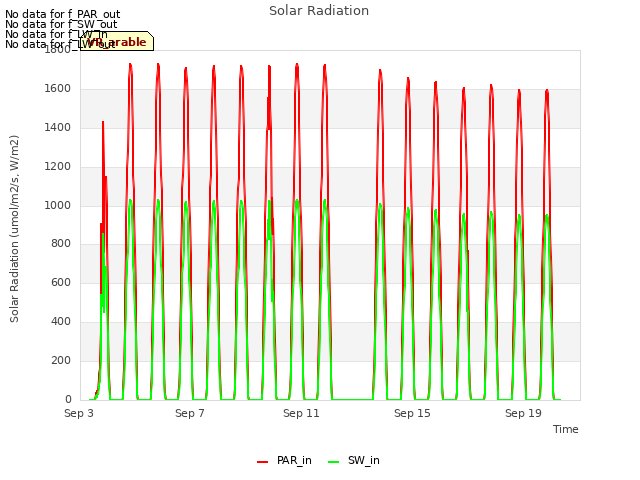Viewport: 640px width, 480px height.
Task: Click the 1600 y-axis tick label
Action: [58, 89]
